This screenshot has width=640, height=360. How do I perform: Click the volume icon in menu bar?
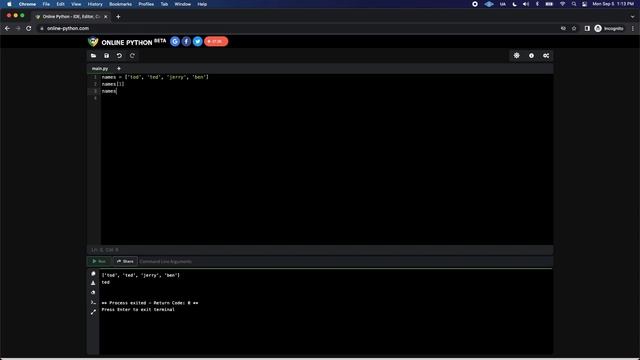point(526,4)
